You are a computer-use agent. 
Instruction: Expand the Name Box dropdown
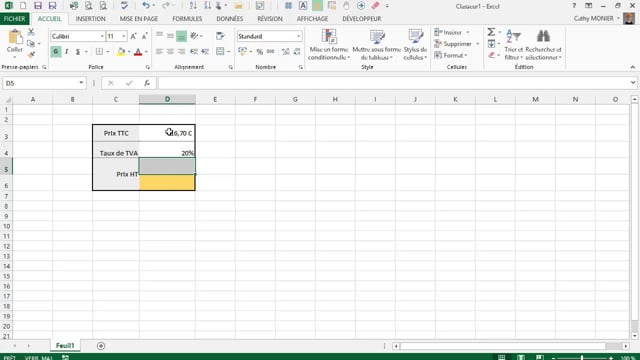point(81,83)
